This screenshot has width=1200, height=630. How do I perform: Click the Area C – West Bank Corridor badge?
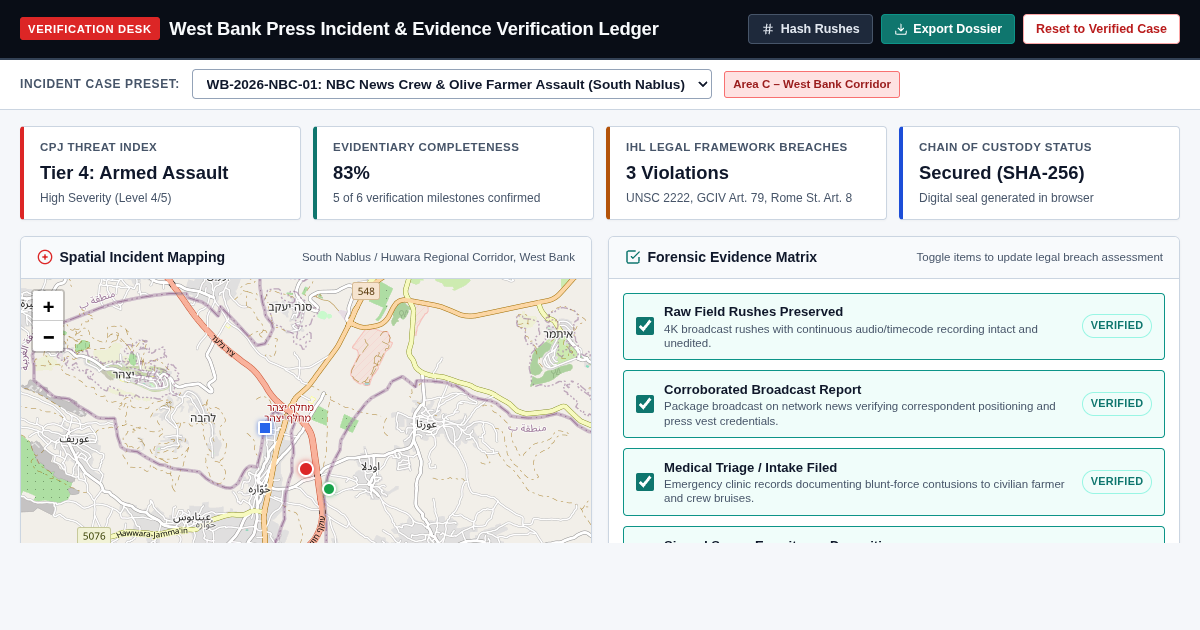812,84
